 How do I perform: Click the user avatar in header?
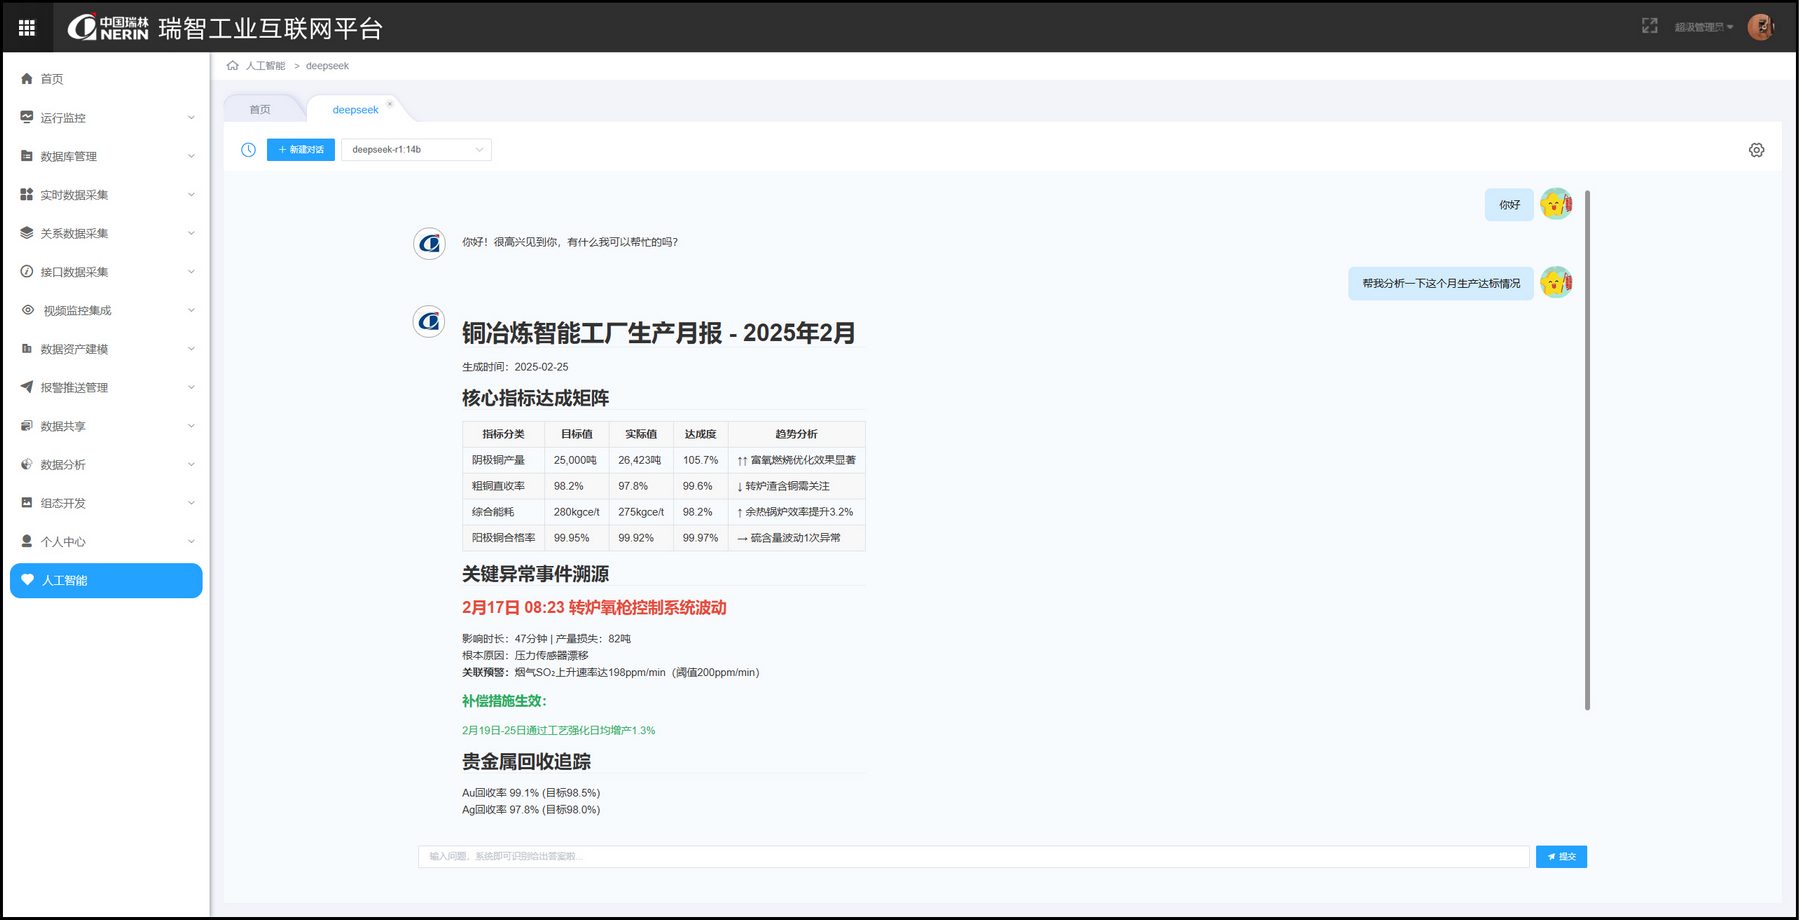pyautogui.click(x=1760, y=27)
